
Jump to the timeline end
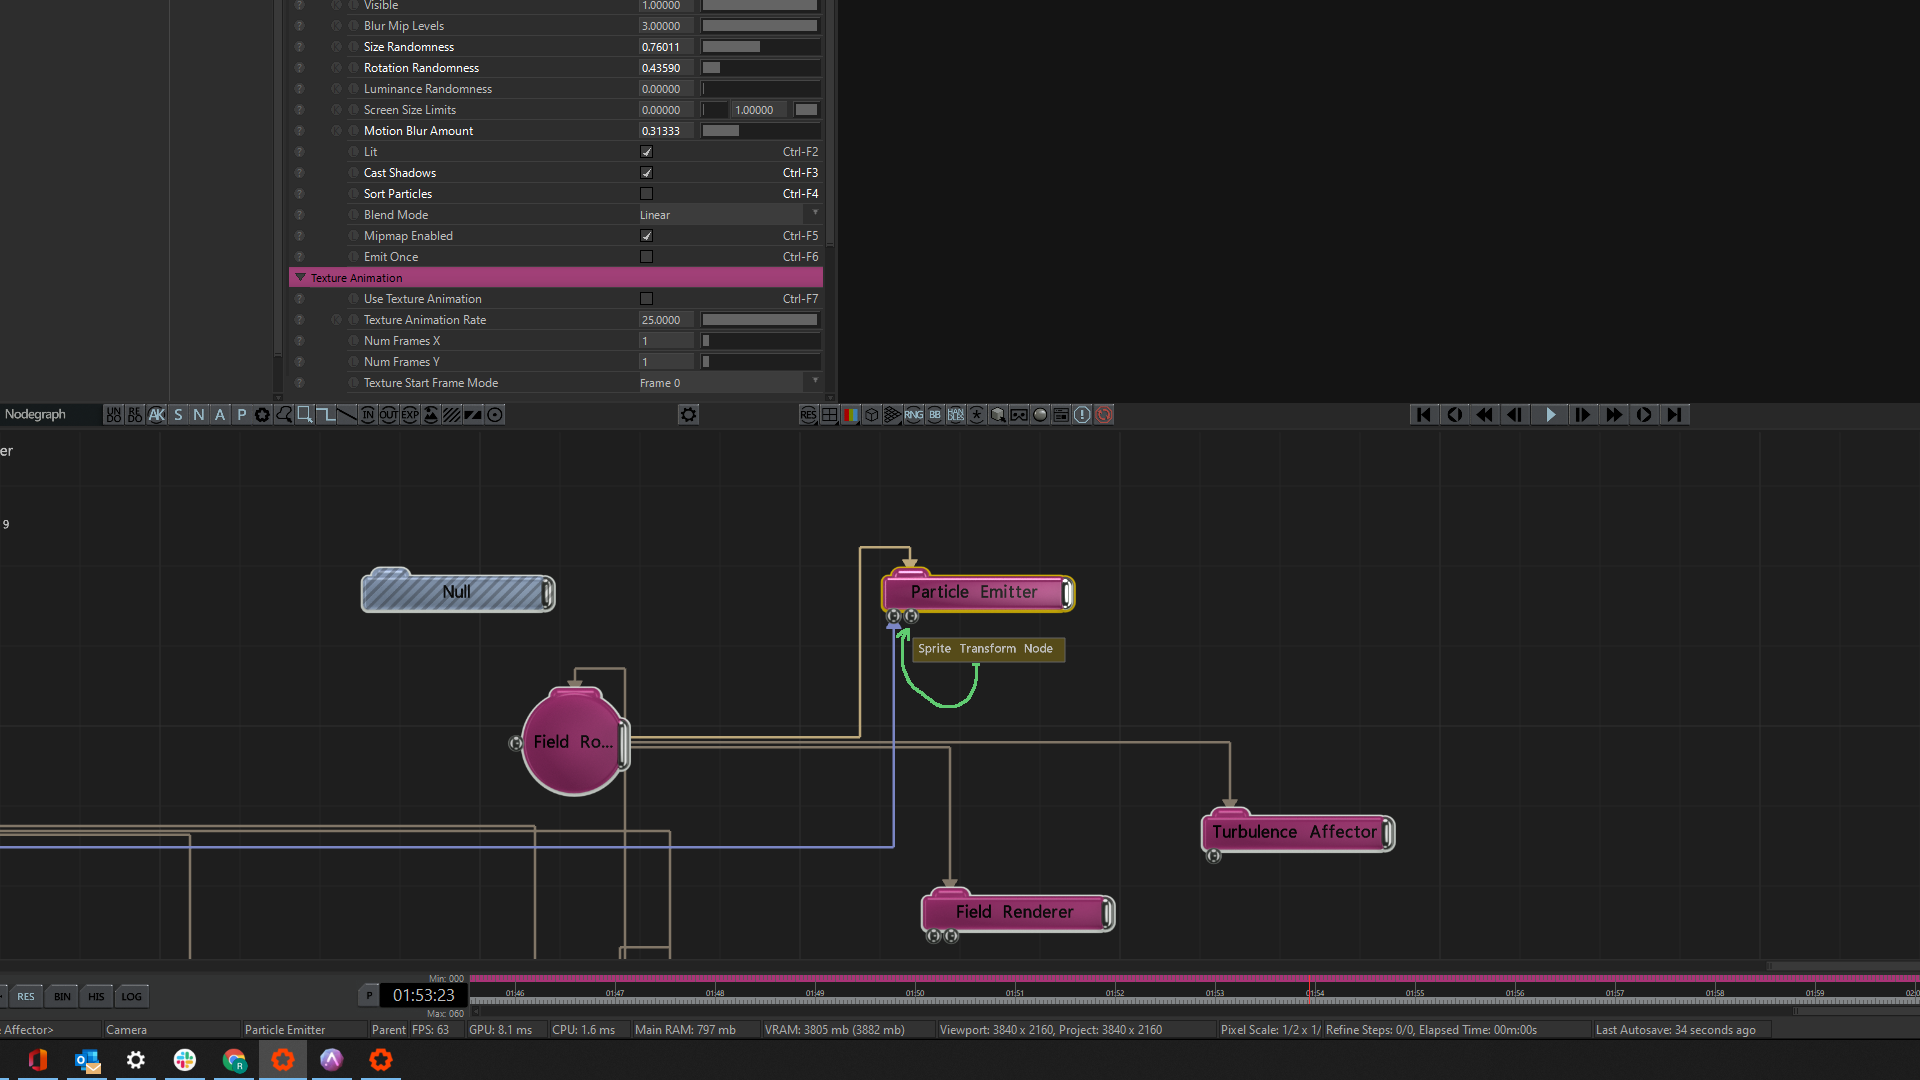click(1675, 415)
